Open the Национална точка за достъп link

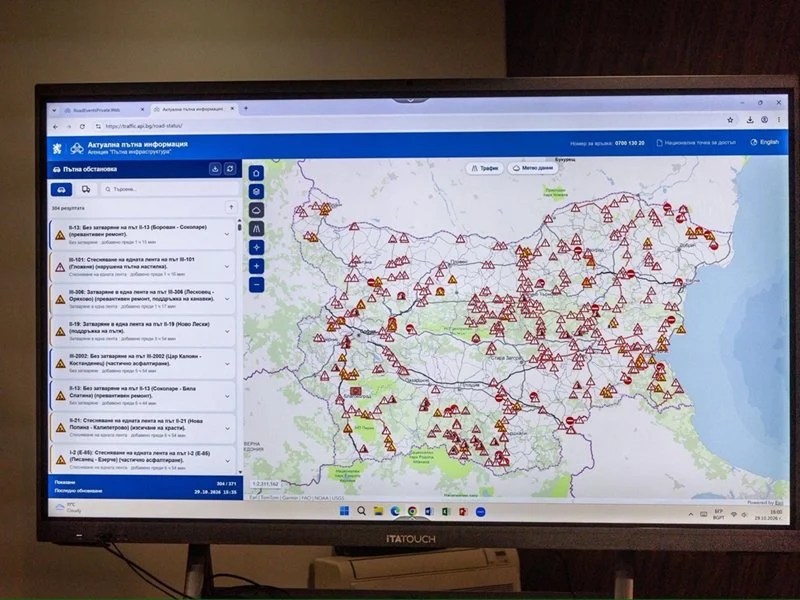coord(696,143)
